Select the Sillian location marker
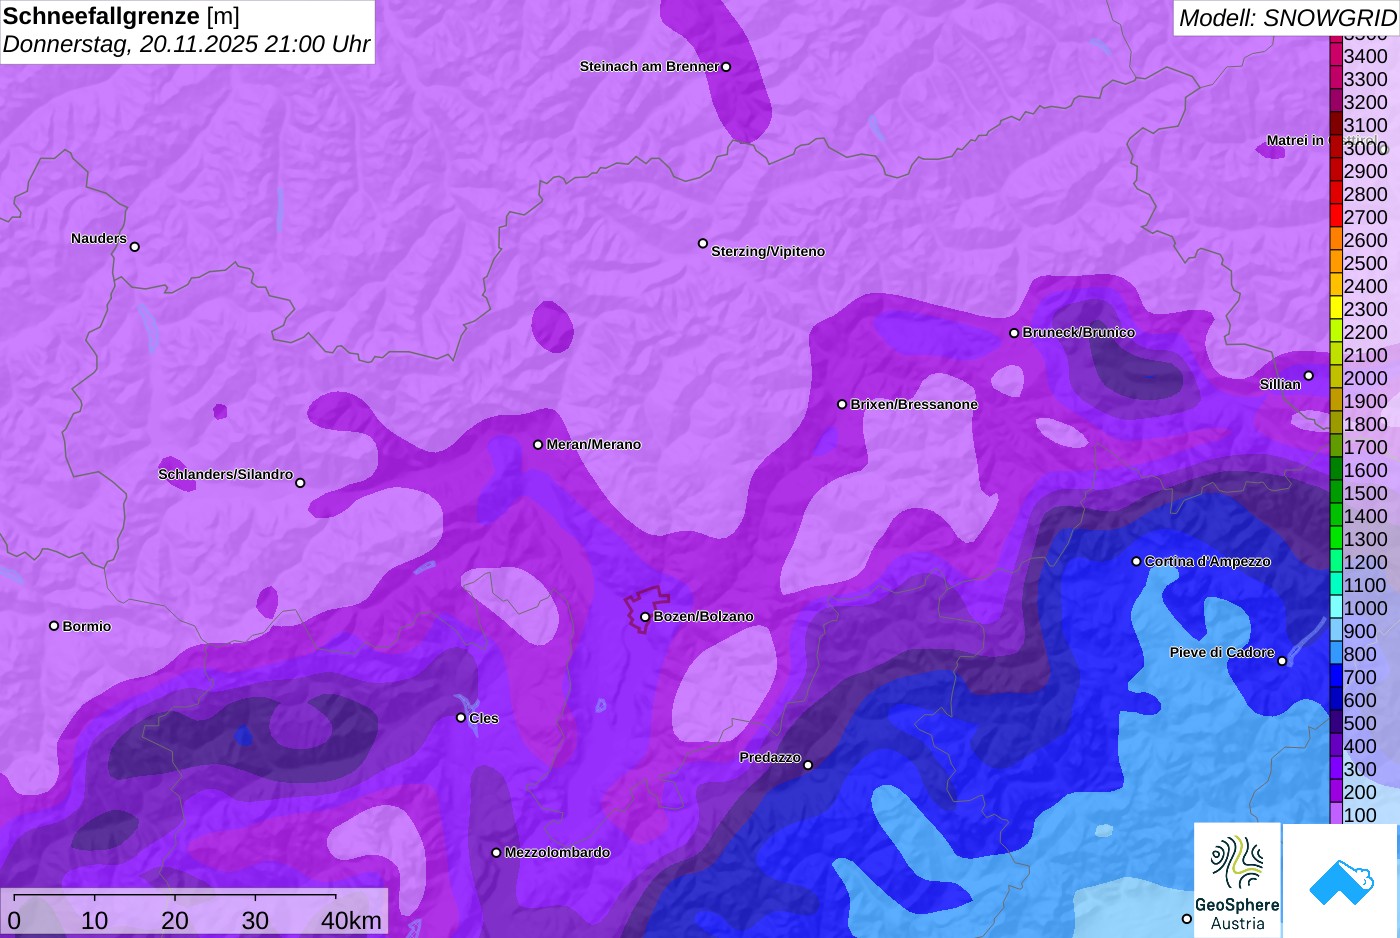Image resolution: width=1400 pixels, height=938 pixels. click(x=1308, y=376)
